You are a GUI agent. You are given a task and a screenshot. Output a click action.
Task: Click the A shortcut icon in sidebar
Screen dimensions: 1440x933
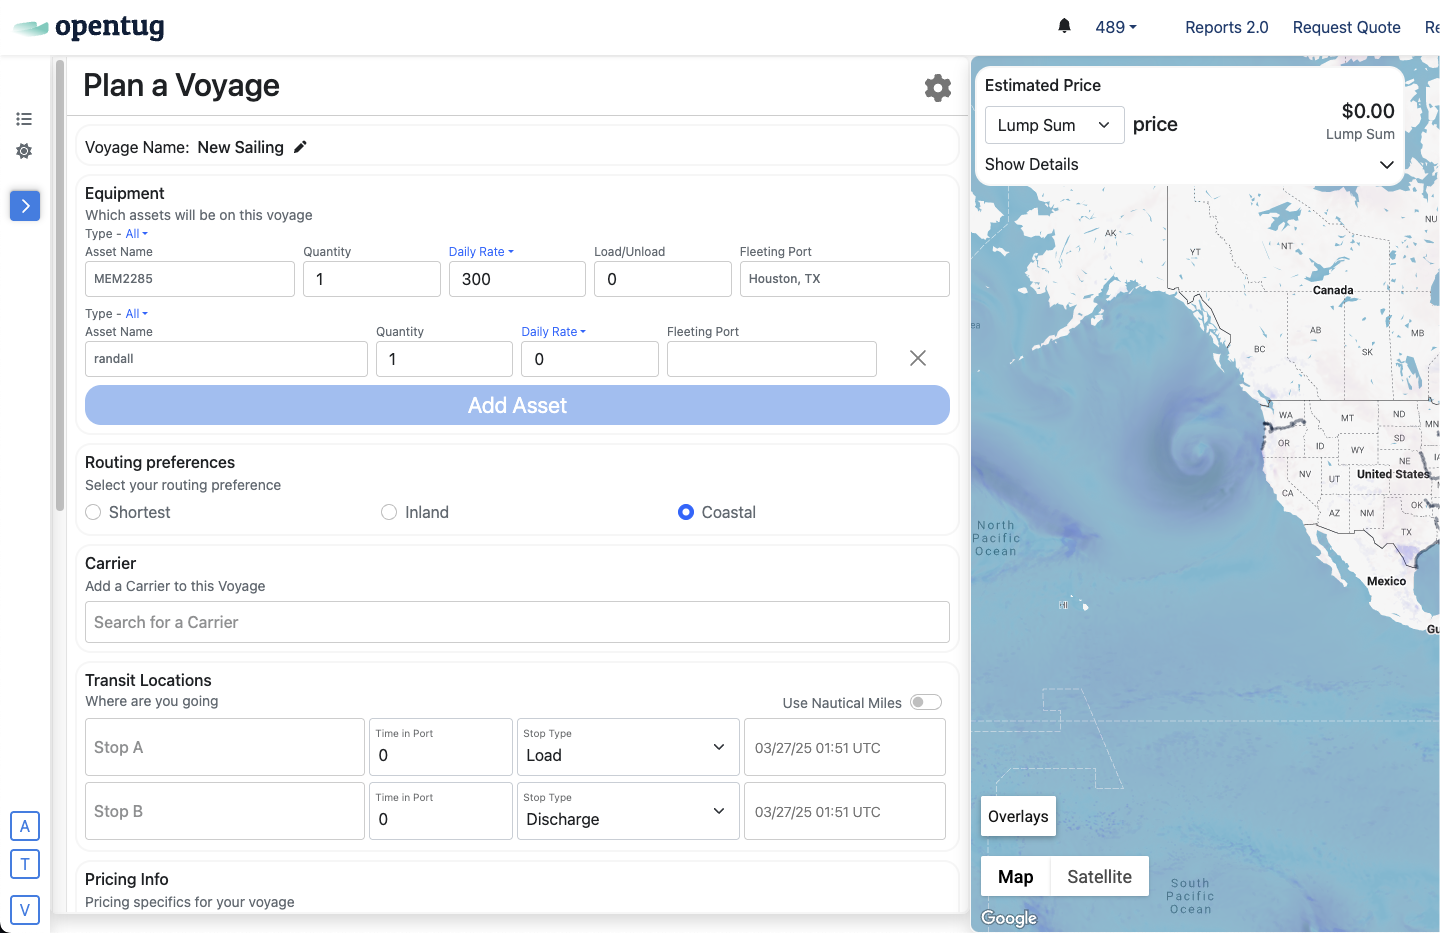[x=25, y=826]
